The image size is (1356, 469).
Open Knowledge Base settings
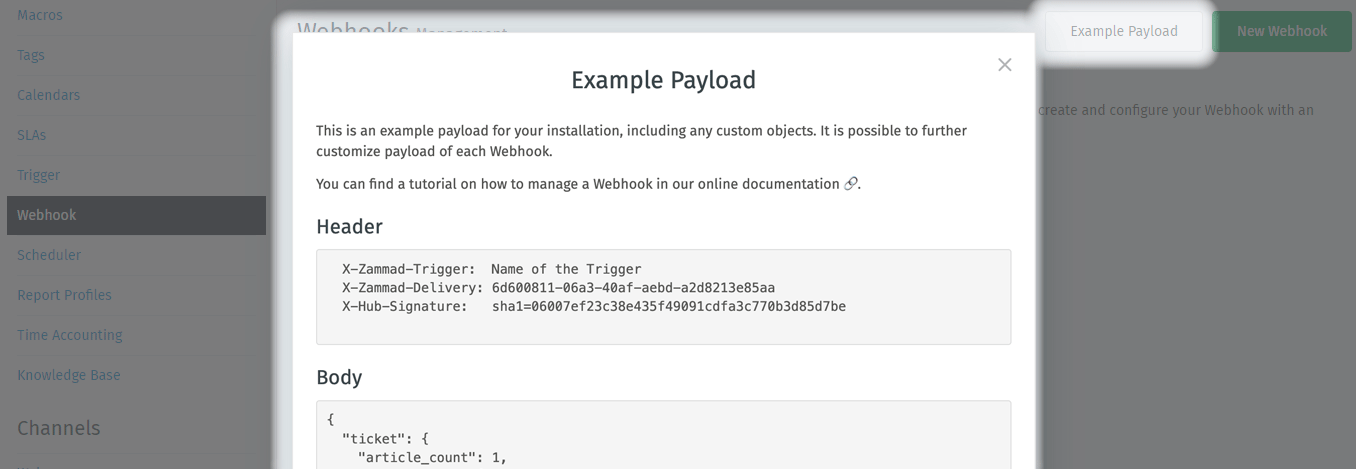coord(68,375)
